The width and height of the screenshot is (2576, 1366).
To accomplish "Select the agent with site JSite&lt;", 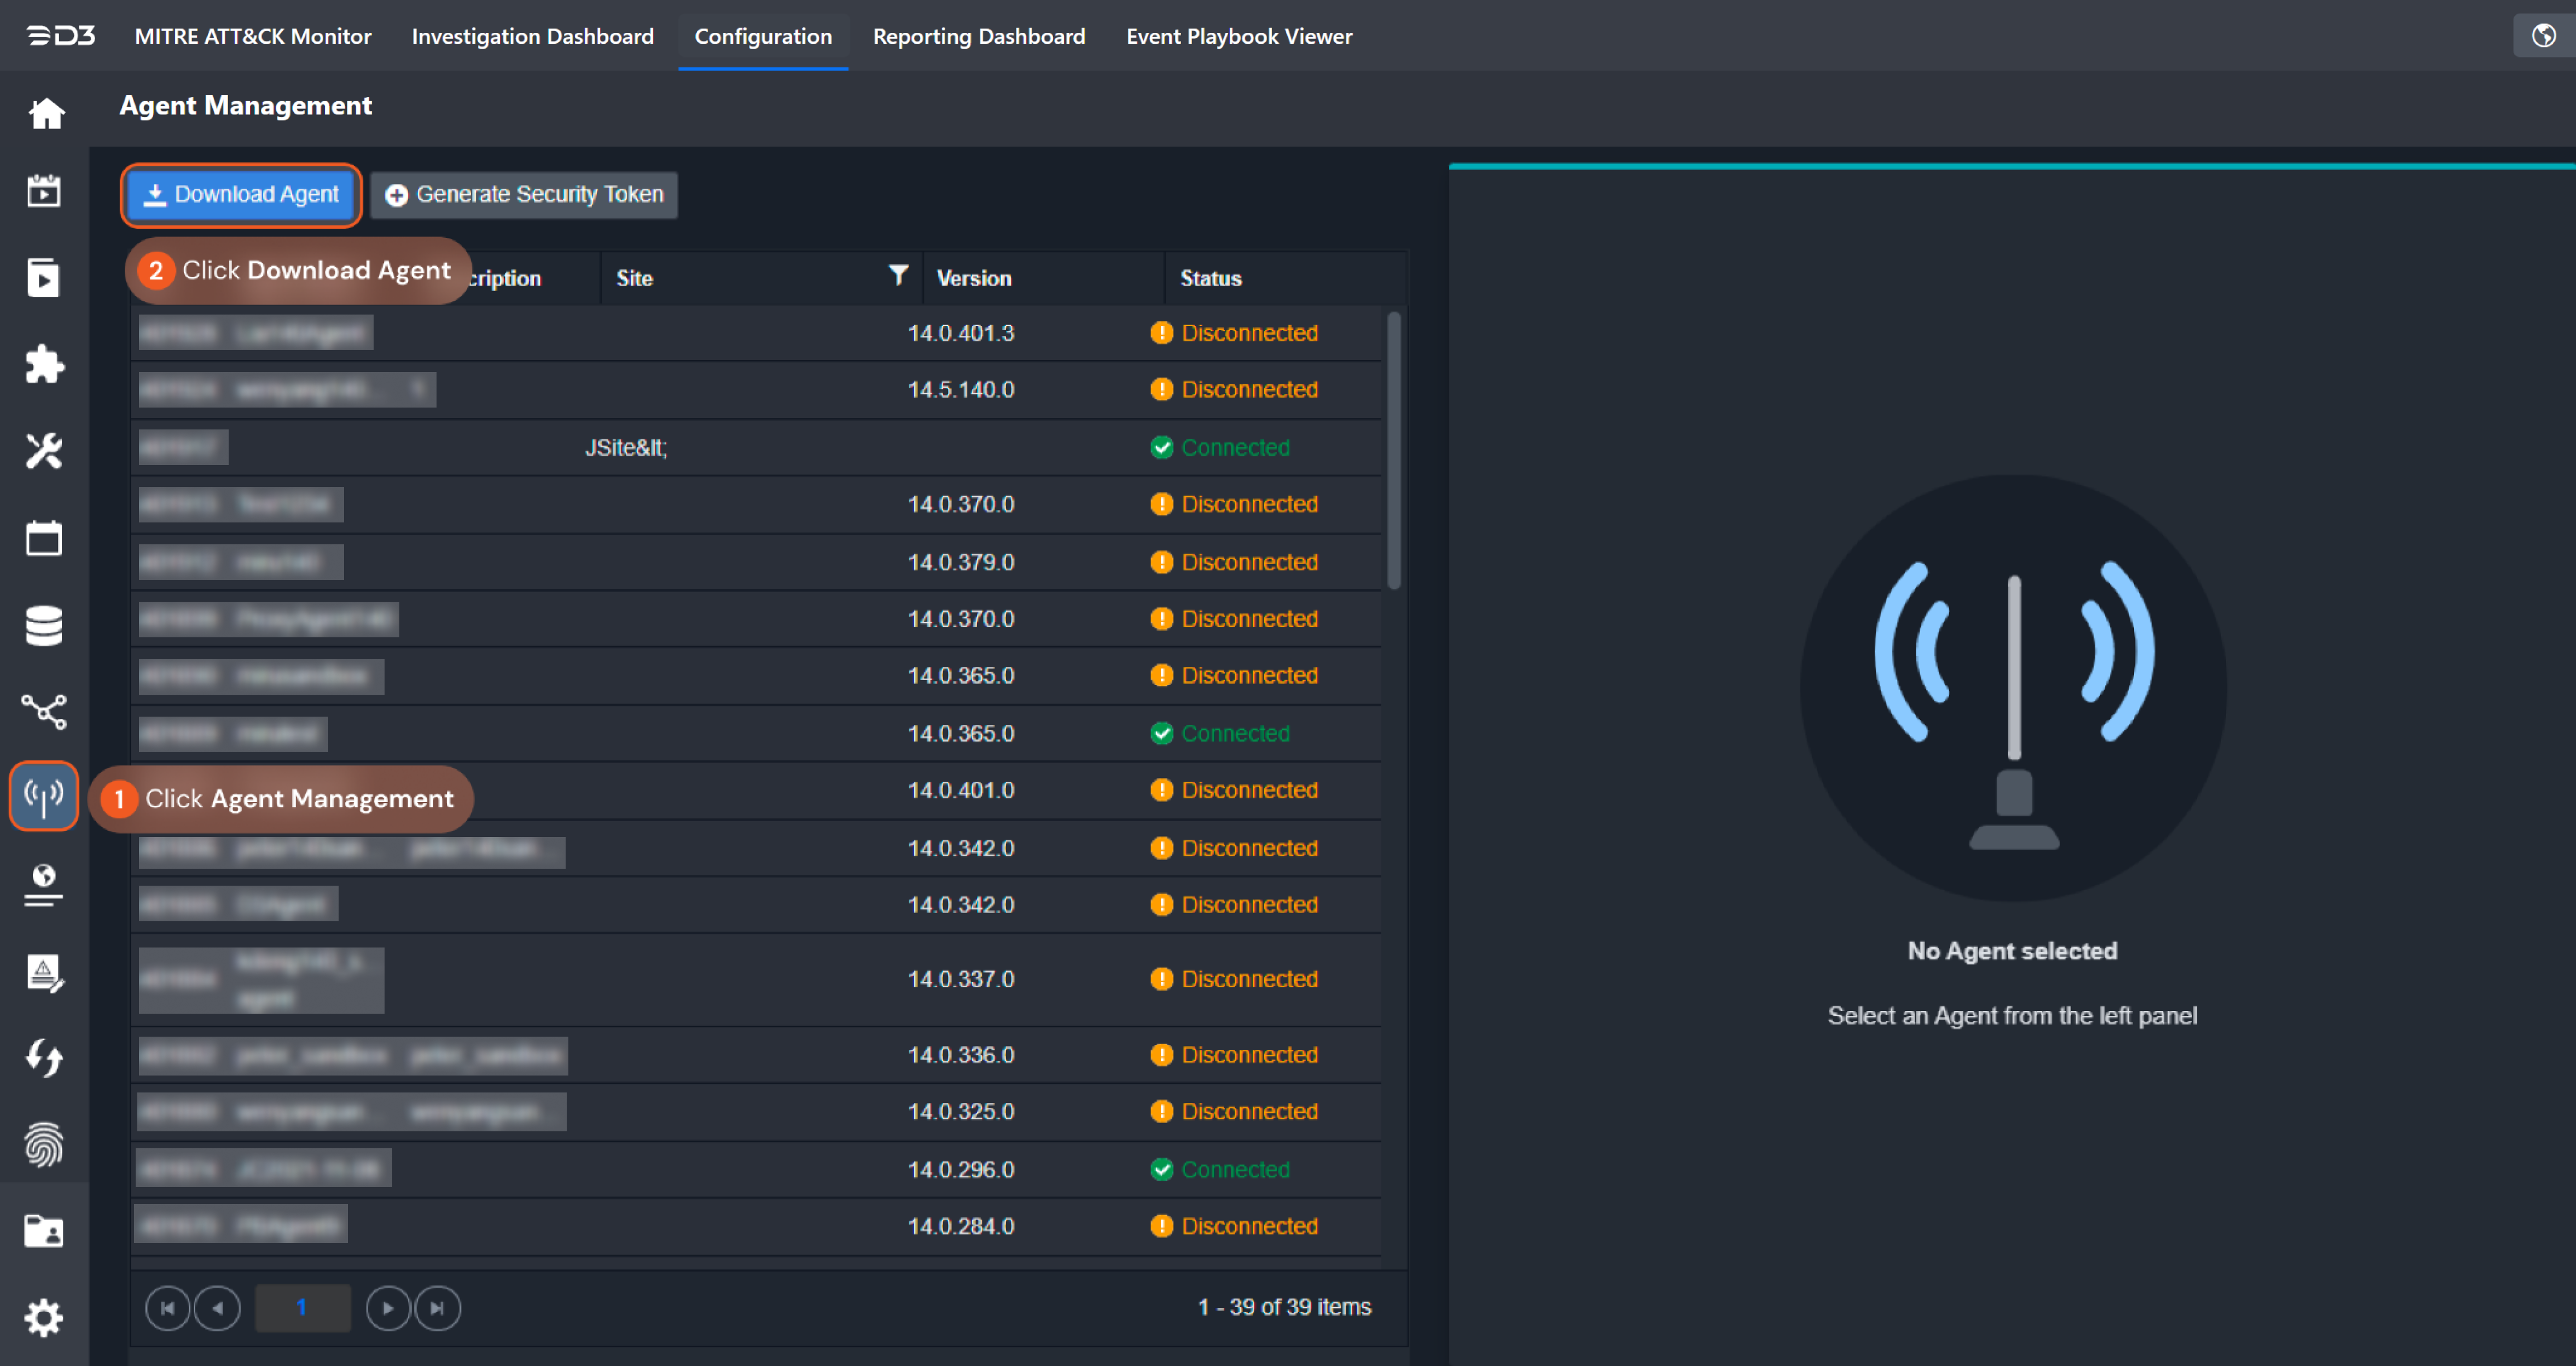I will click(756, 447).
